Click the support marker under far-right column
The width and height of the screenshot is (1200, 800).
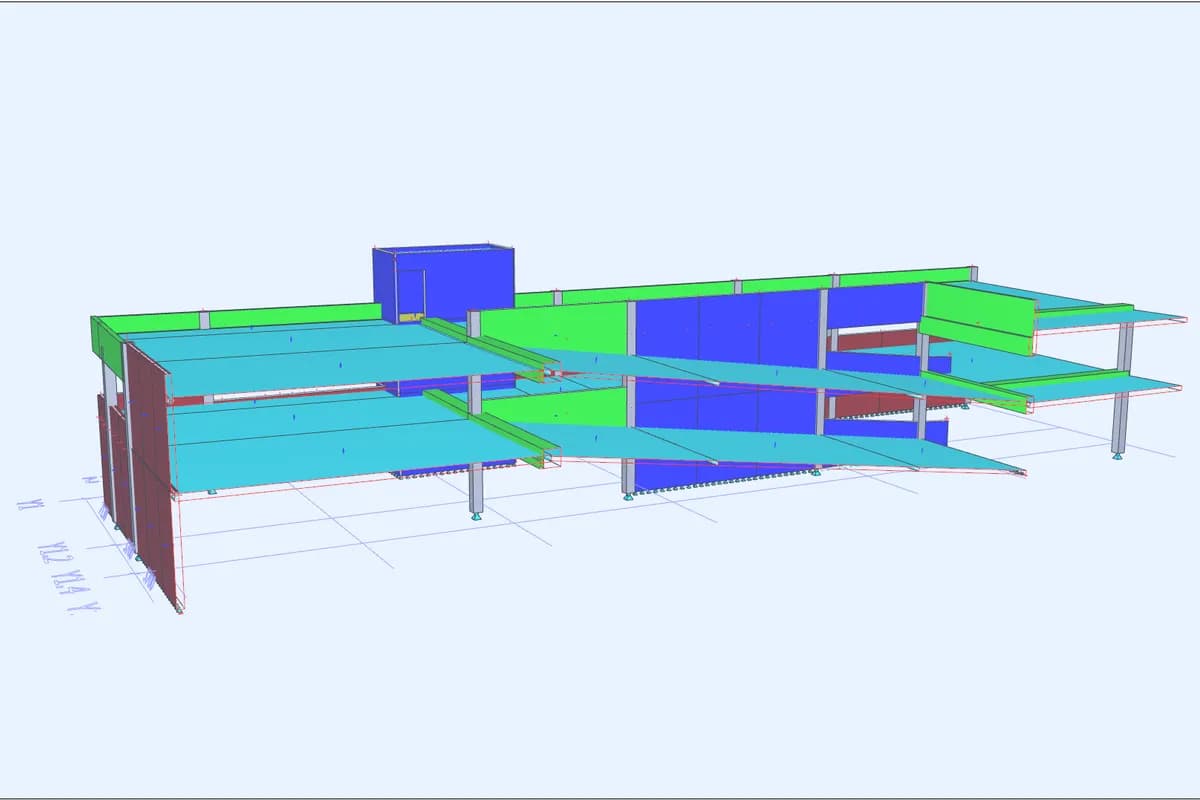1117,456
